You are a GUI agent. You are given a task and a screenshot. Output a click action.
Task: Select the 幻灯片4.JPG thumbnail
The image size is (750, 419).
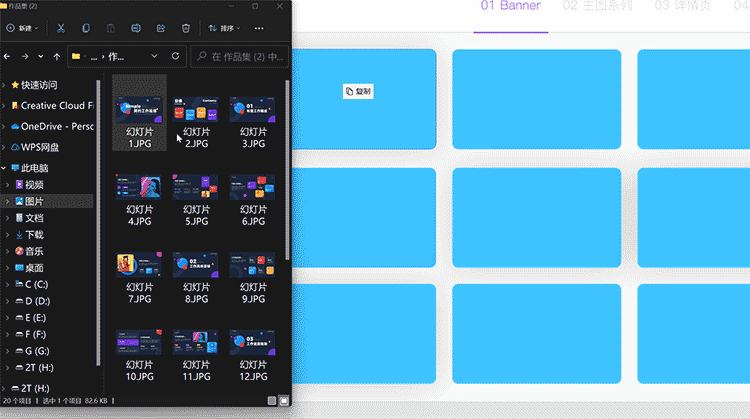[x=139, y=187]
